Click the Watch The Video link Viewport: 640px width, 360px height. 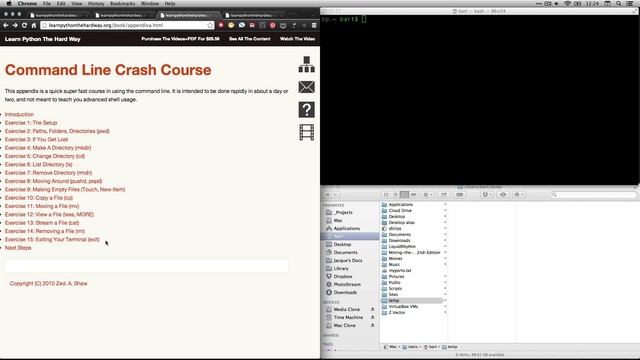(298, 39)
